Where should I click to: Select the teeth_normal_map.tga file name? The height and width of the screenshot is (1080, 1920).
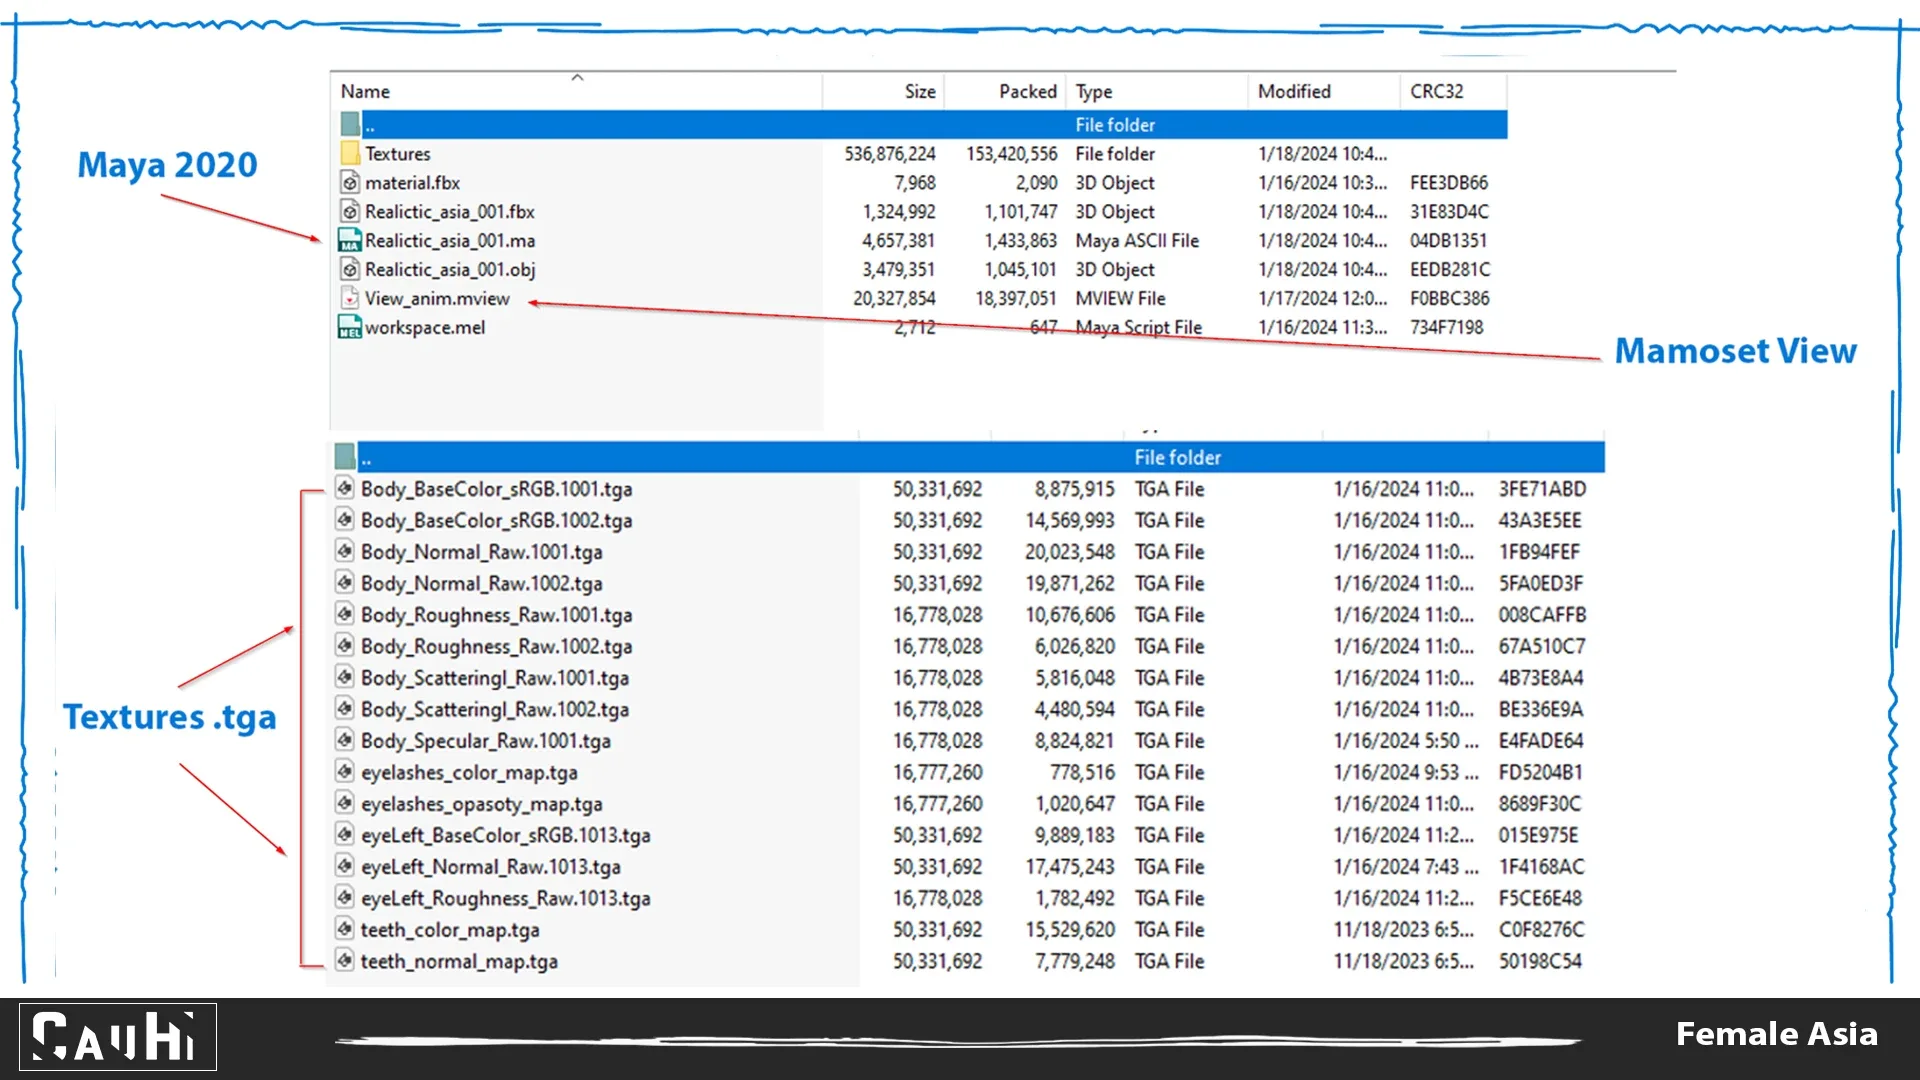pos(459,961)
